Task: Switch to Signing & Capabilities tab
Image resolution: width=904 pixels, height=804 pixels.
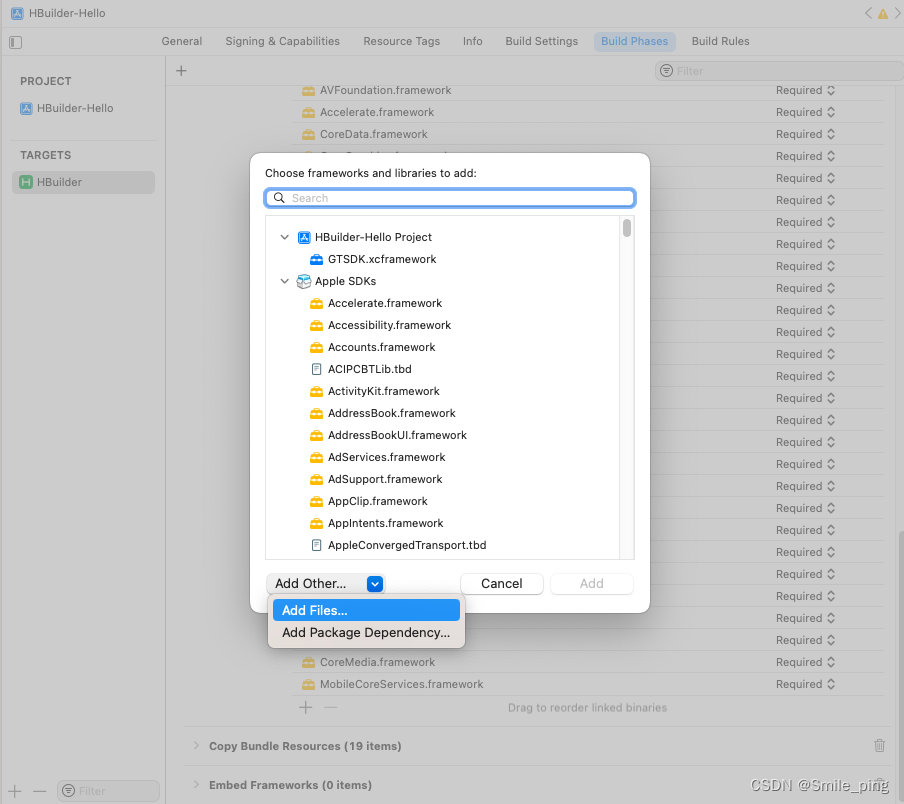Action: (282, 41)
